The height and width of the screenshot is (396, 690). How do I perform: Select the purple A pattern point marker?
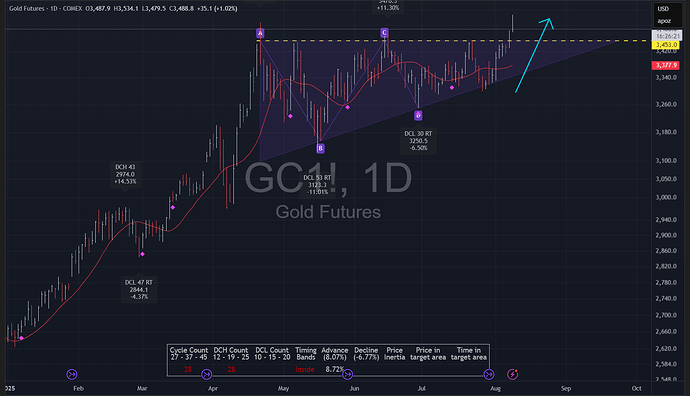point(260,33)
